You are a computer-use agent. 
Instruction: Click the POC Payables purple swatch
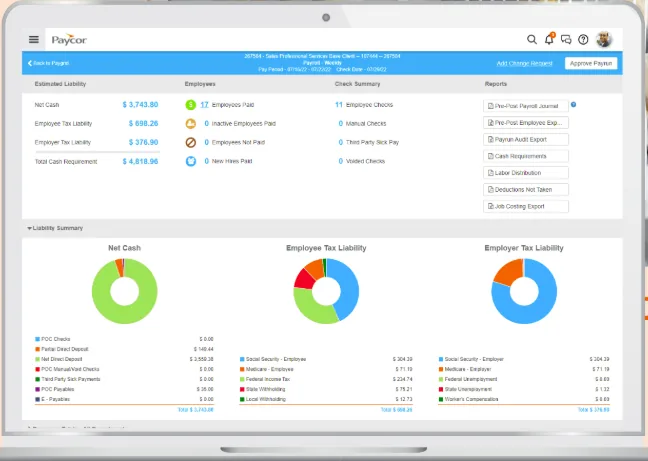[38, 389]
